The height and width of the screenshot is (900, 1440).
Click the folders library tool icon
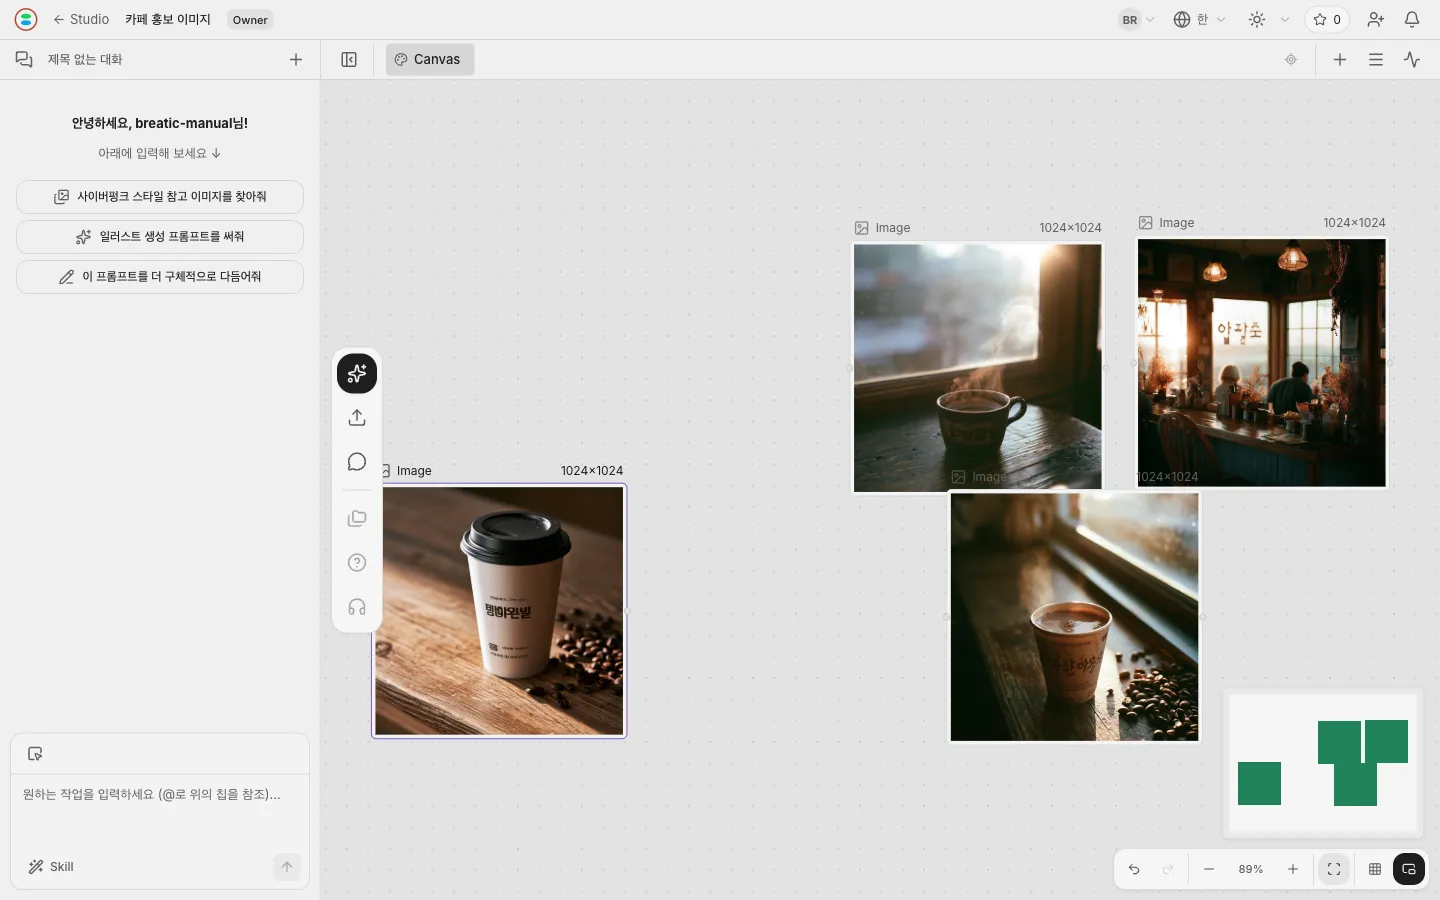(x=357, y=519)
